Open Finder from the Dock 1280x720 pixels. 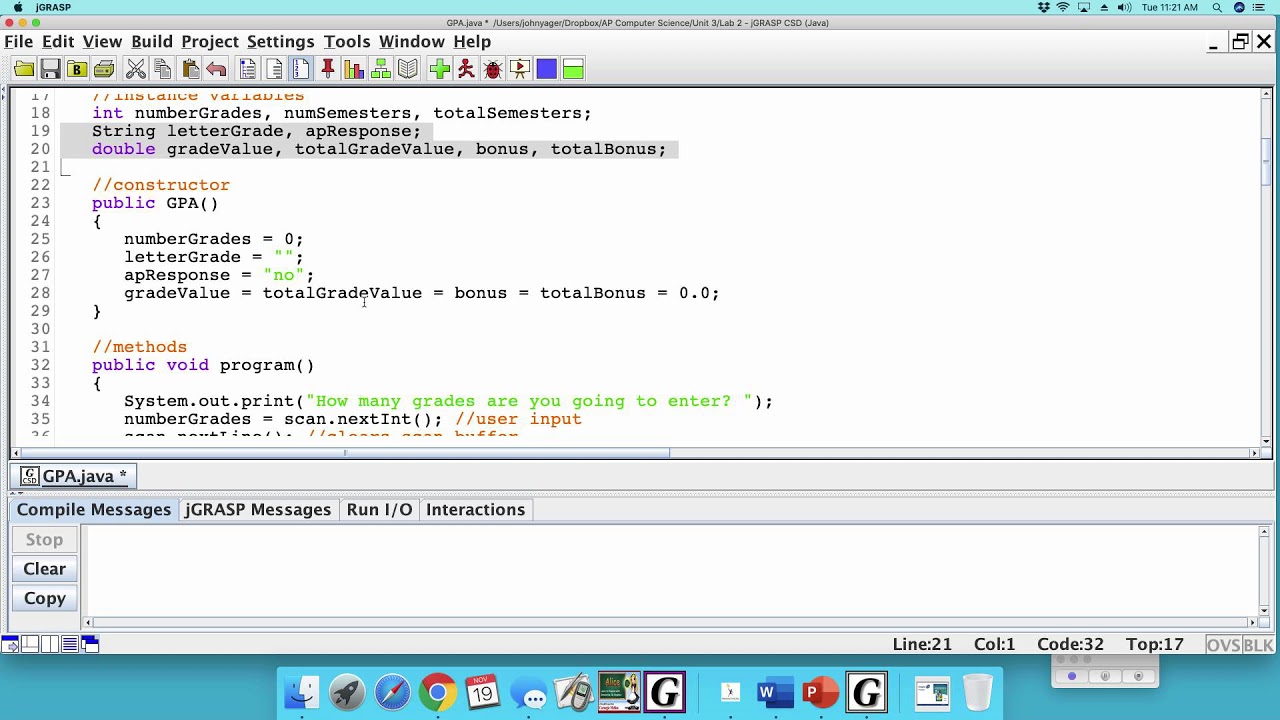[x=302, y=692]
